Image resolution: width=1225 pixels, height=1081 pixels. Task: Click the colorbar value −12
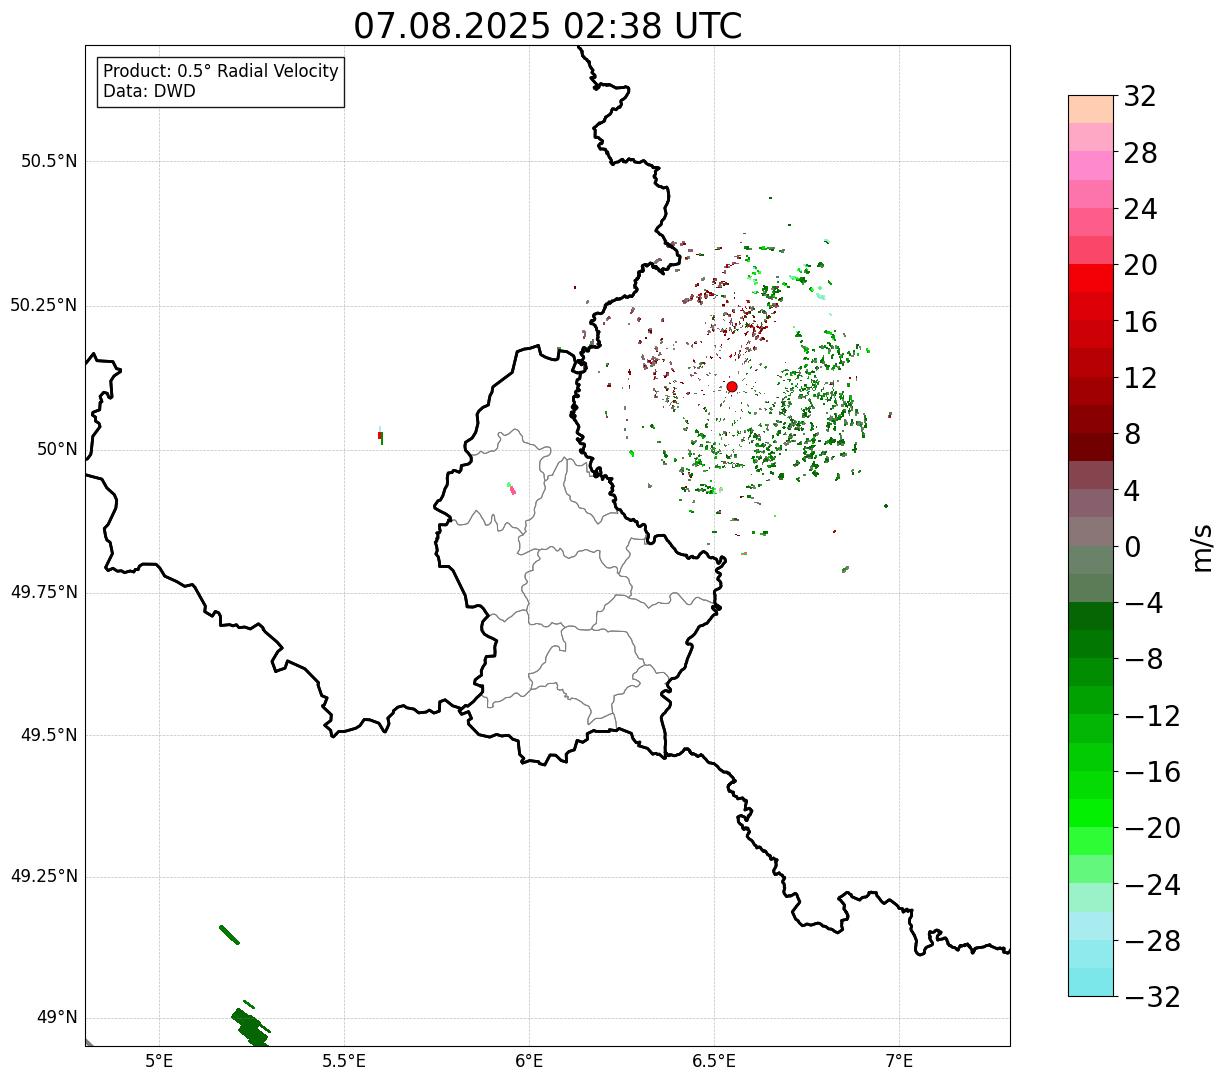[1152, 716]
